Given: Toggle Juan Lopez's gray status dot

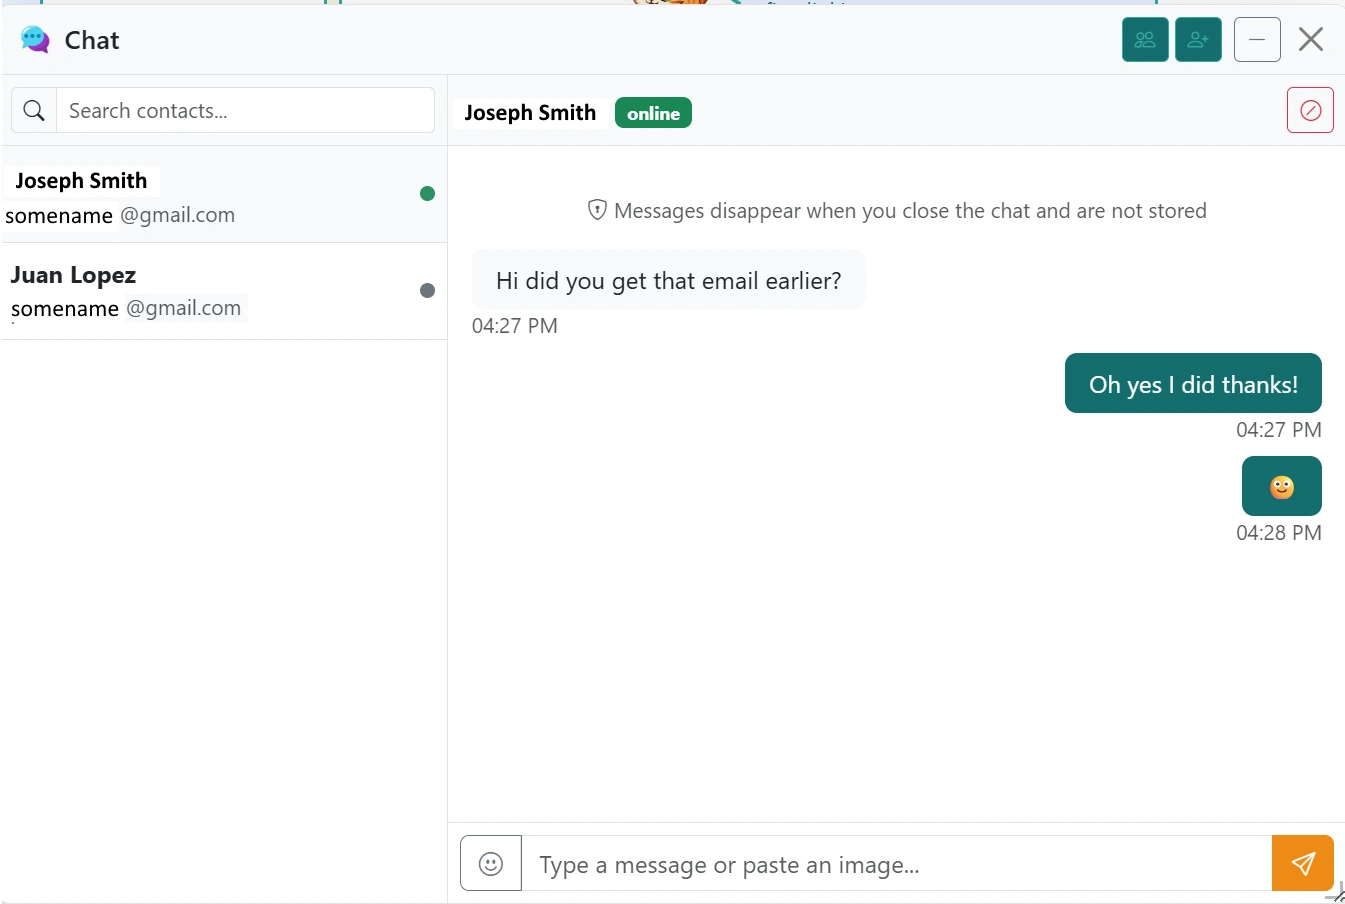Looking at the screenshot, I should pos(427,290).
